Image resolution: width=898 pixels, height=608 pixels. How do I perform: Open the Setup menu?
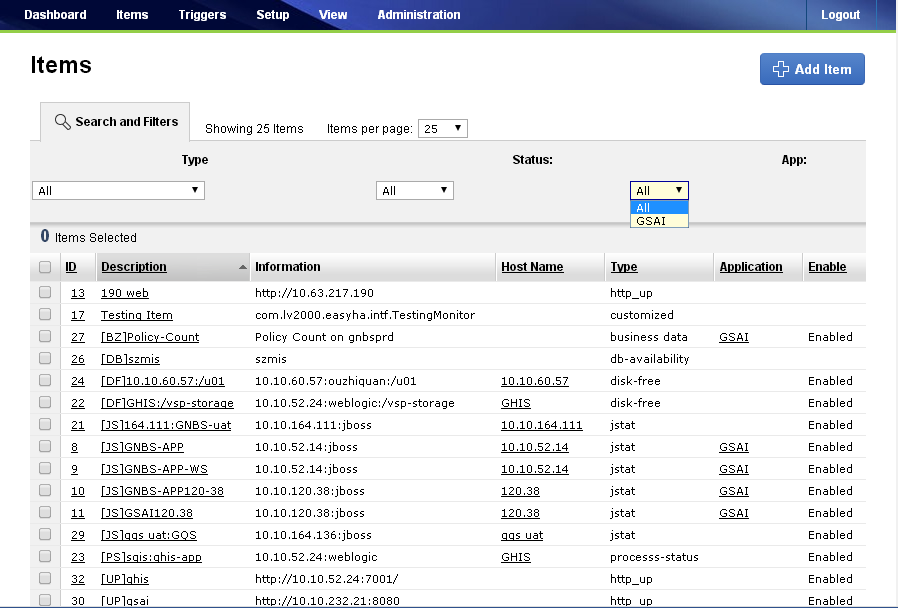click(x=273, y=15)
